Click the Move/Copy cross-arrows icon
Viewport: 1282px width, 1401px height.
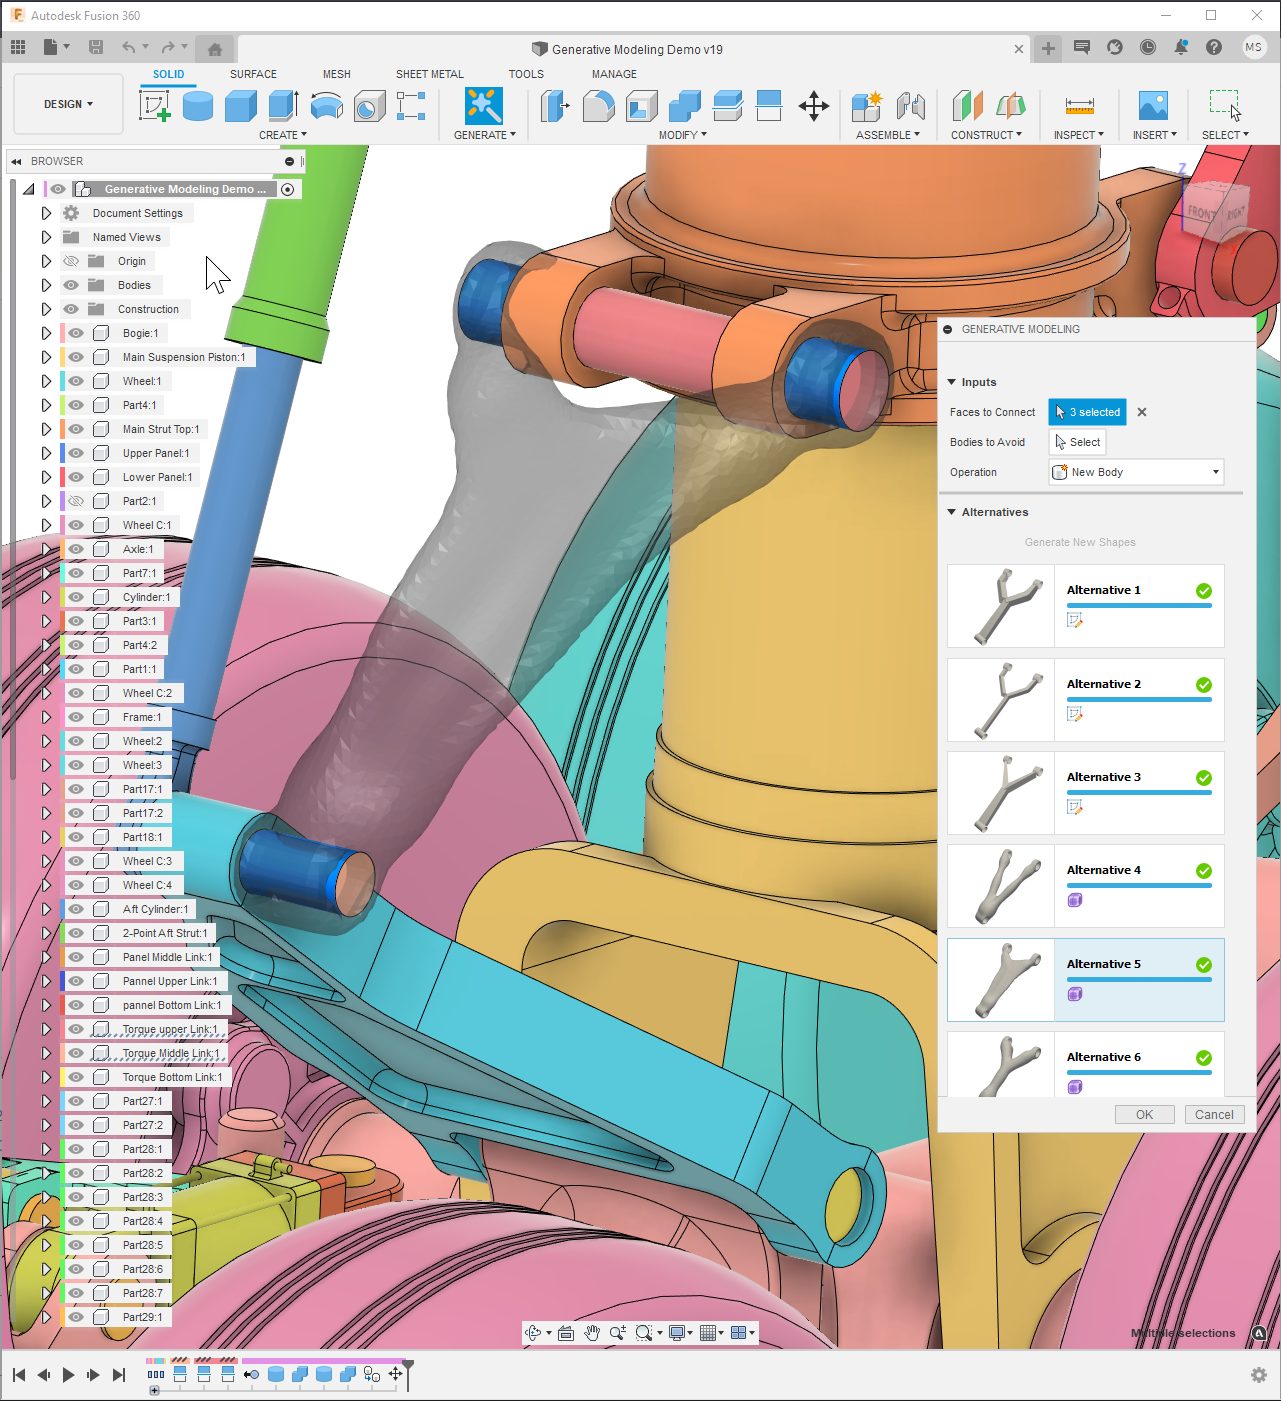813,106
